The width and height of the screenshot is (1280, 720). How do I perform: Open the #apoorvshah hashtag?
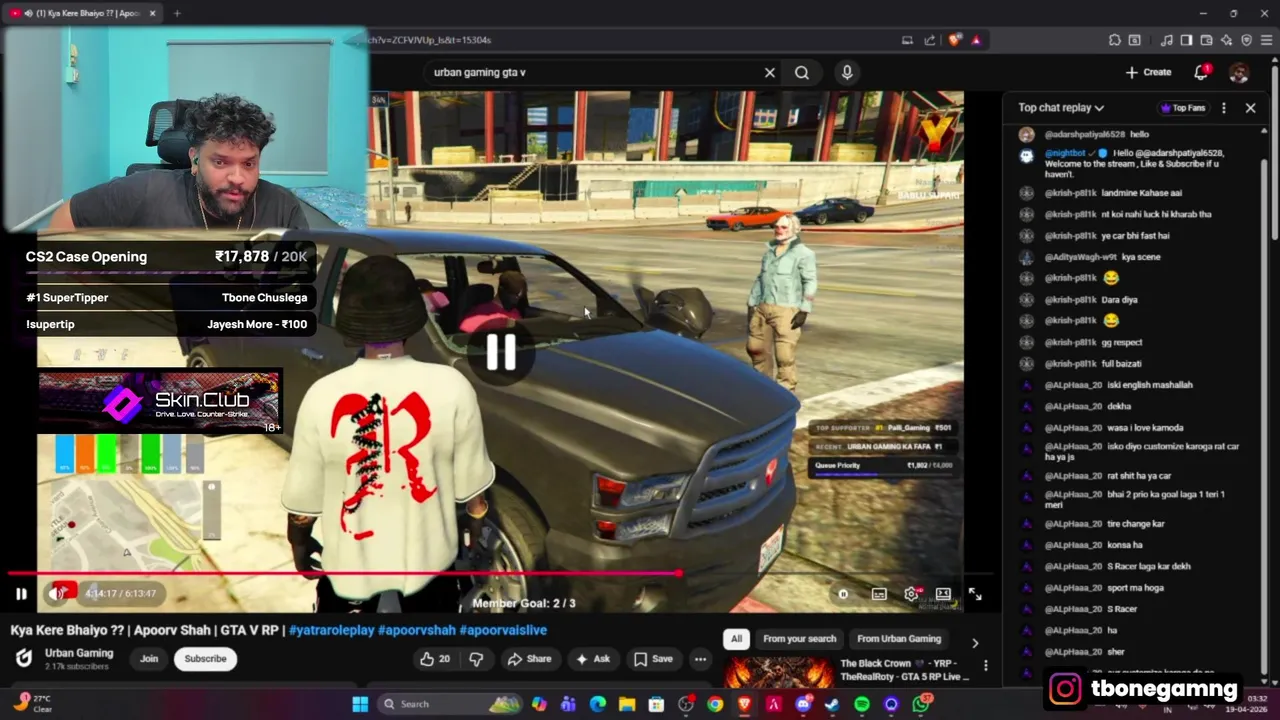tap(416, 630)
